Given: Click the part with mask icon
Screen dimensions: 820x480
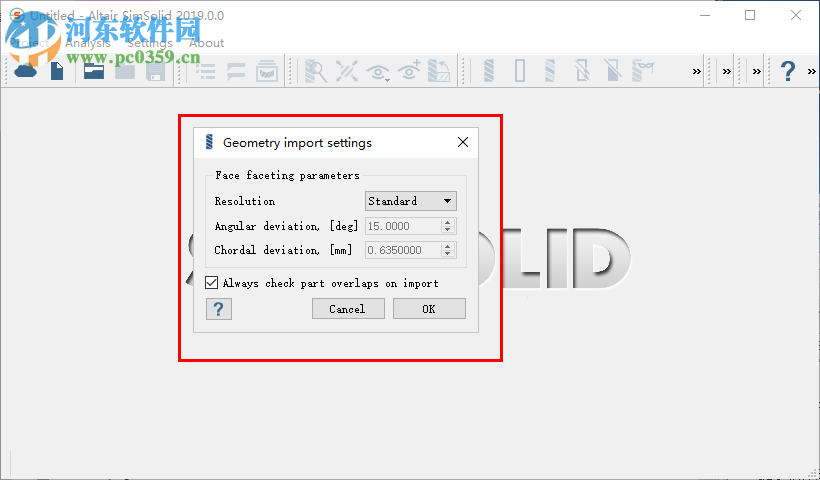Looking at the screenshot, I should point(643,71).
